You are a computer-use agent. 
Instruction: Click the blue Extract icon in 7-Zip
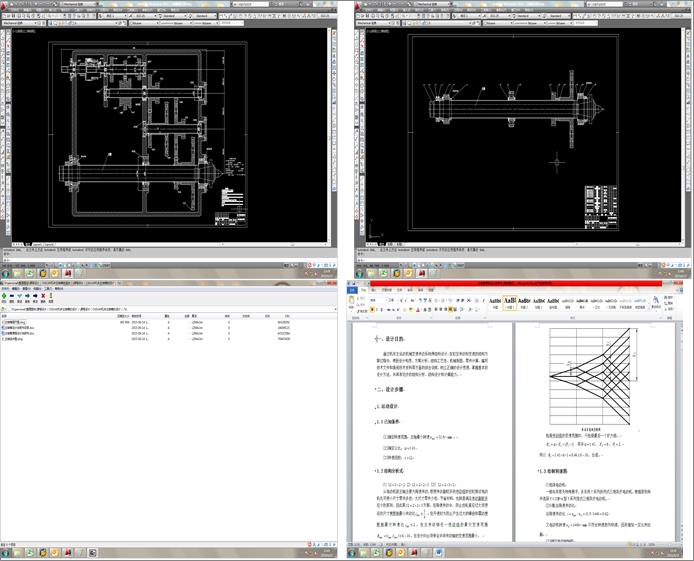(14, 296)
